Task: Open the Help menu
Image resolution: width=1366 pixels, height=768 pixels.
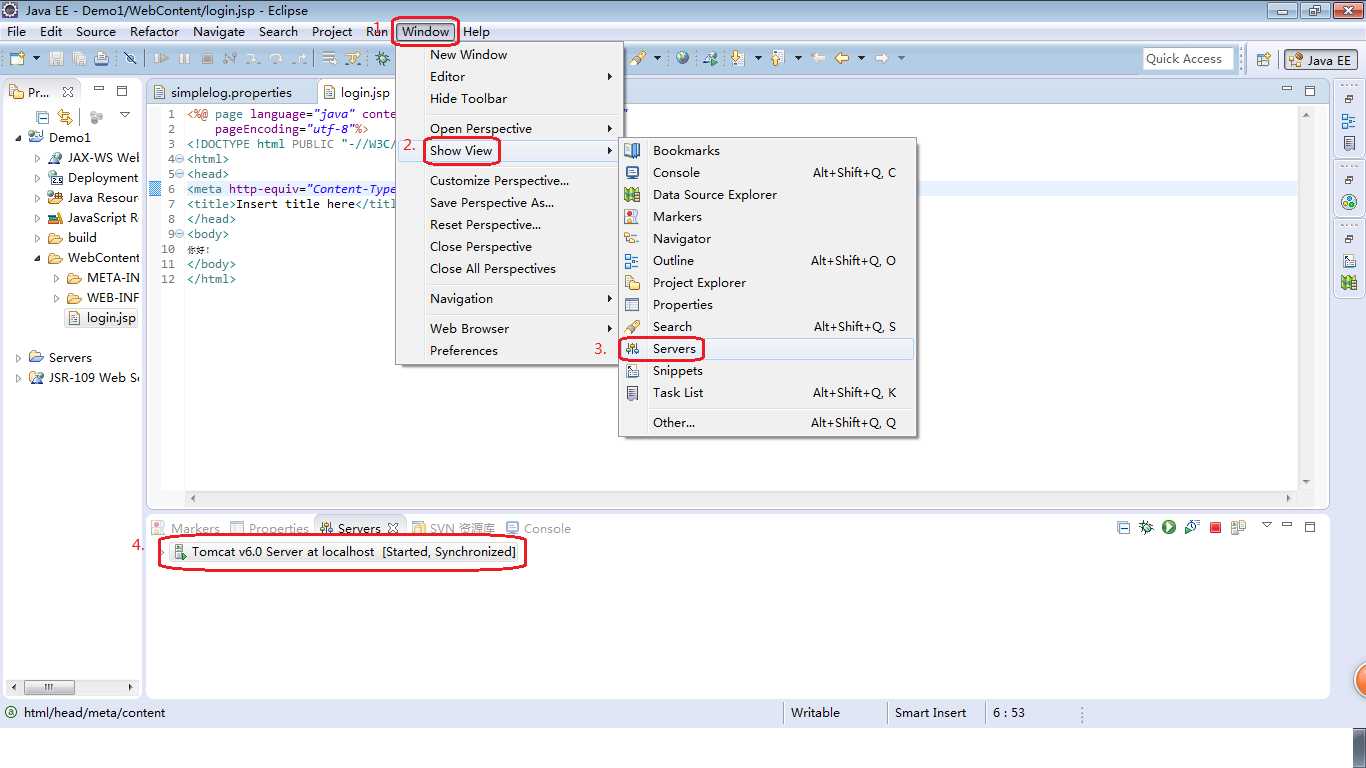Action: click(476, 31)
